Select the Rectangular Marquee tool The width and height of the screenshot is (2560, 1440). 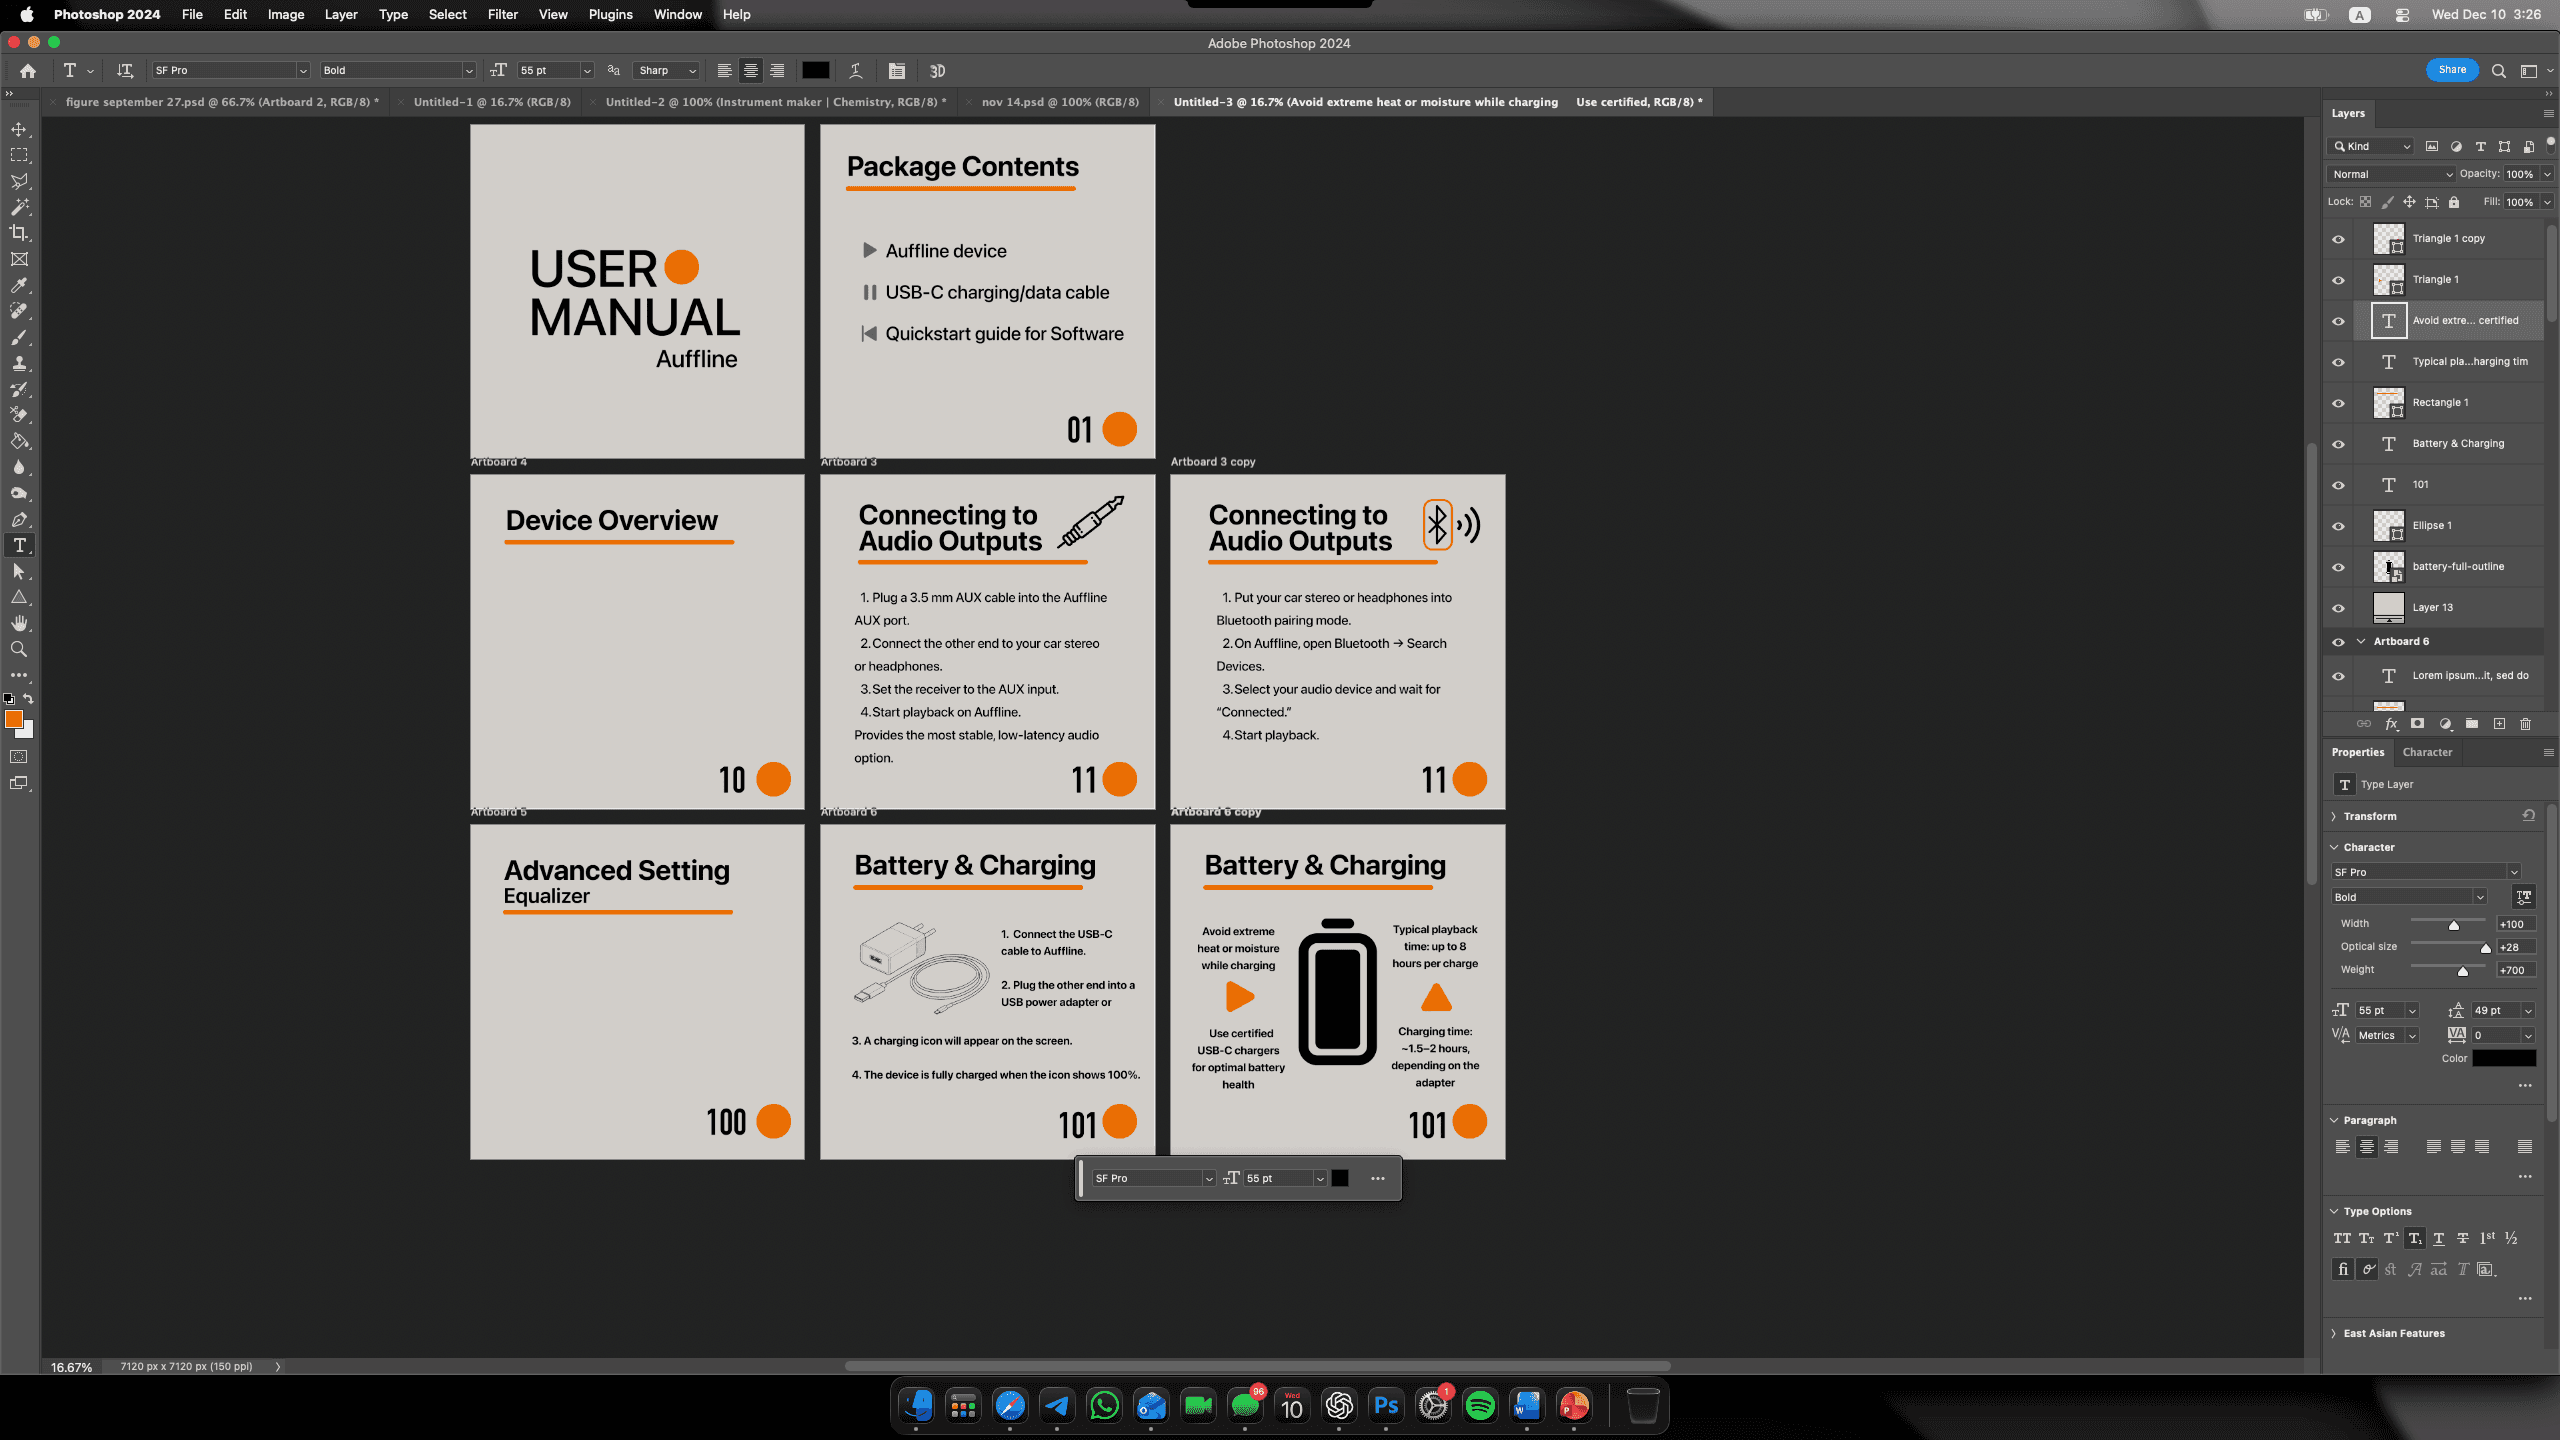(x=19, y=156)
